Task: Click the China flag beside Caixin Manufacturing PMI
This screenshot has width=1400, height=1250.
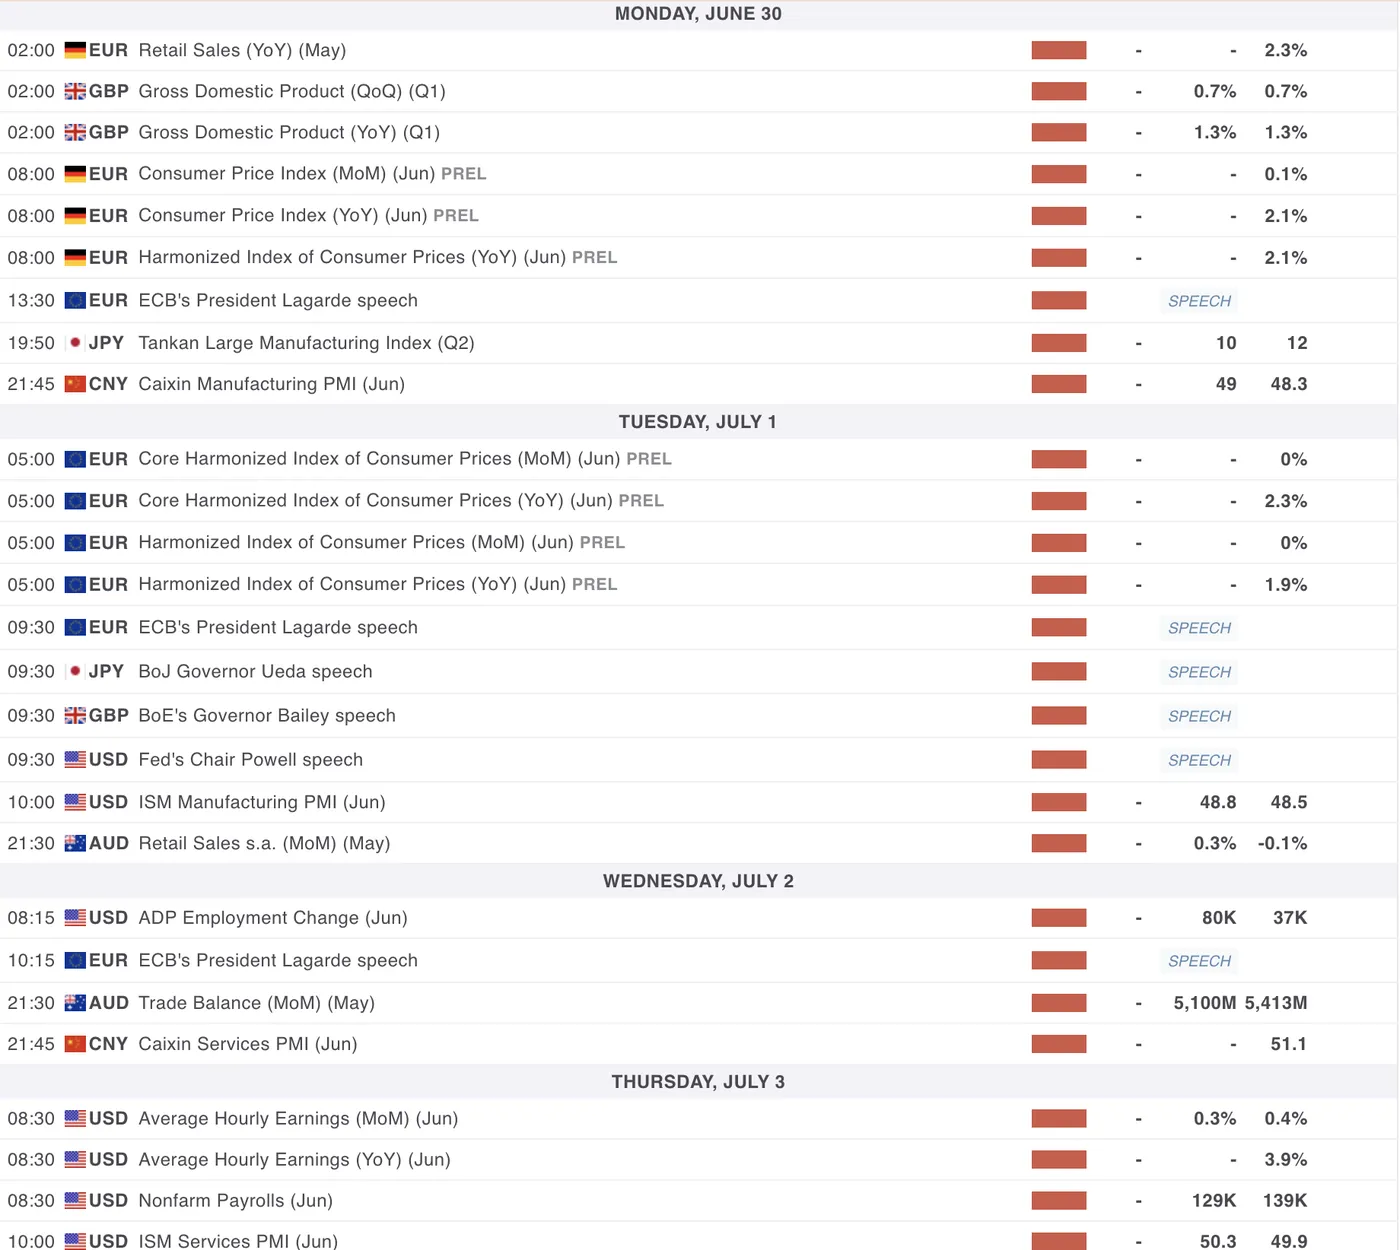Action: pyautogui.click(x=75, y=384)
